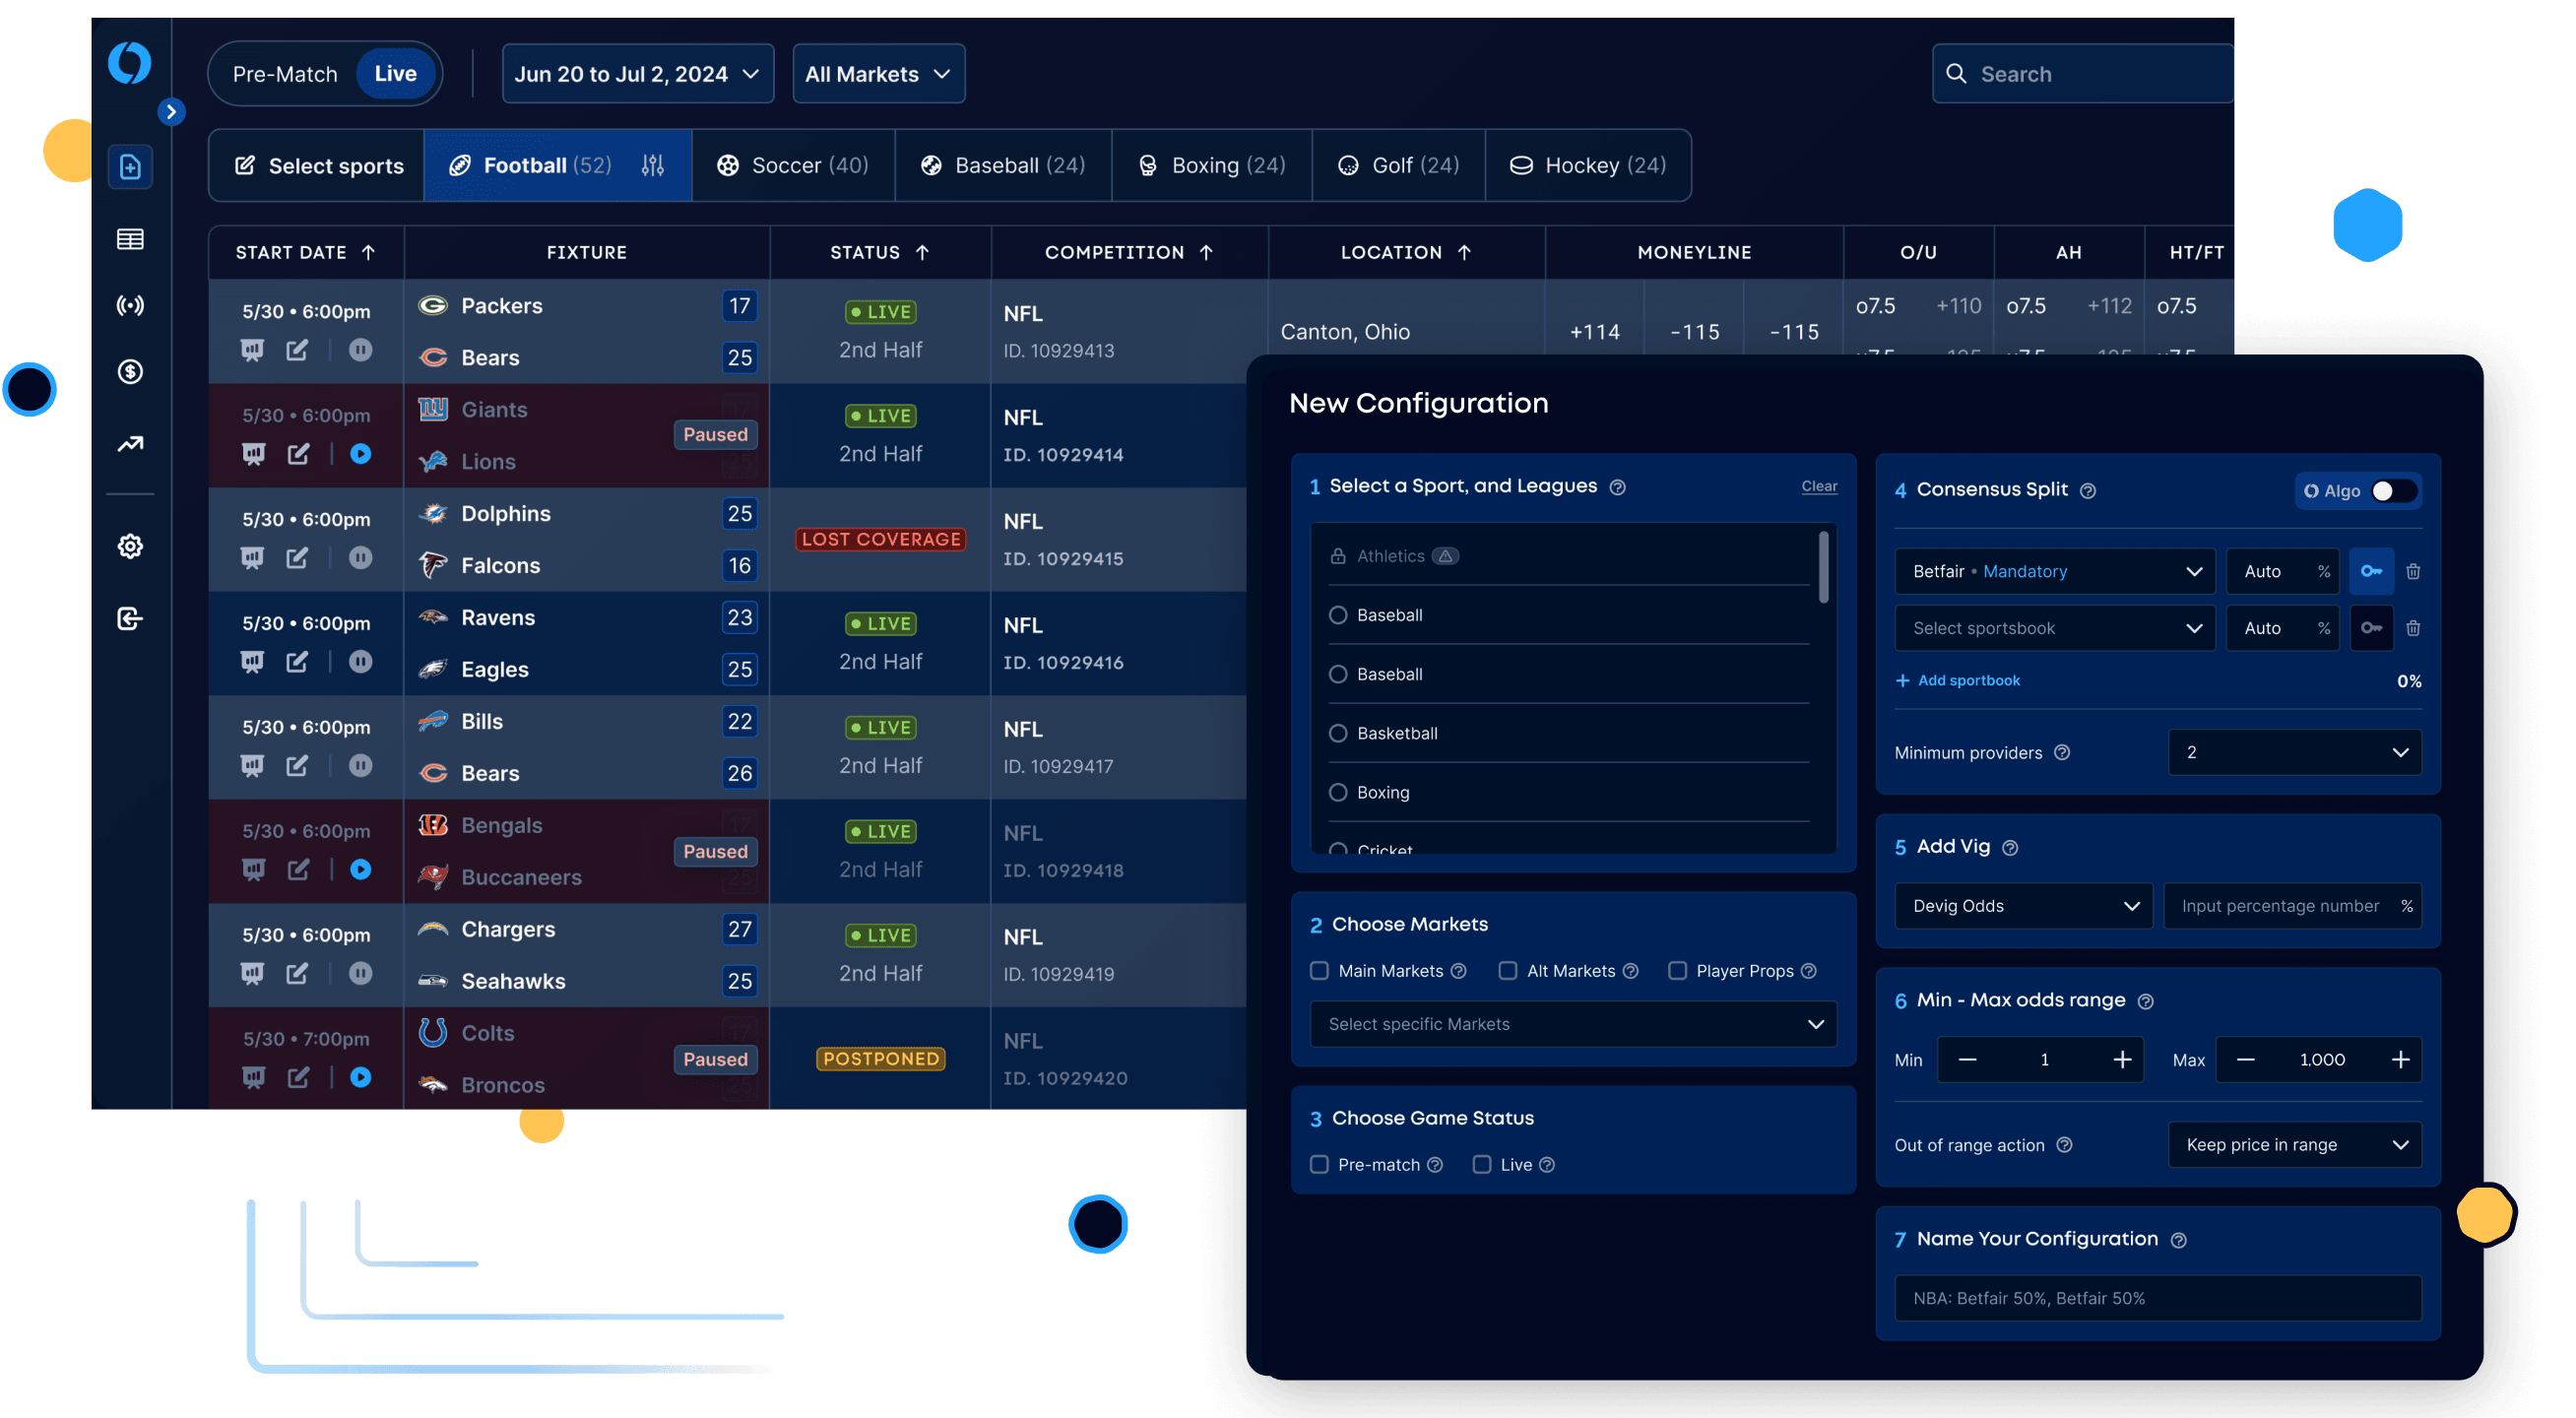
Task: Click the logout icon in sidebar
Action: [130, 619]
